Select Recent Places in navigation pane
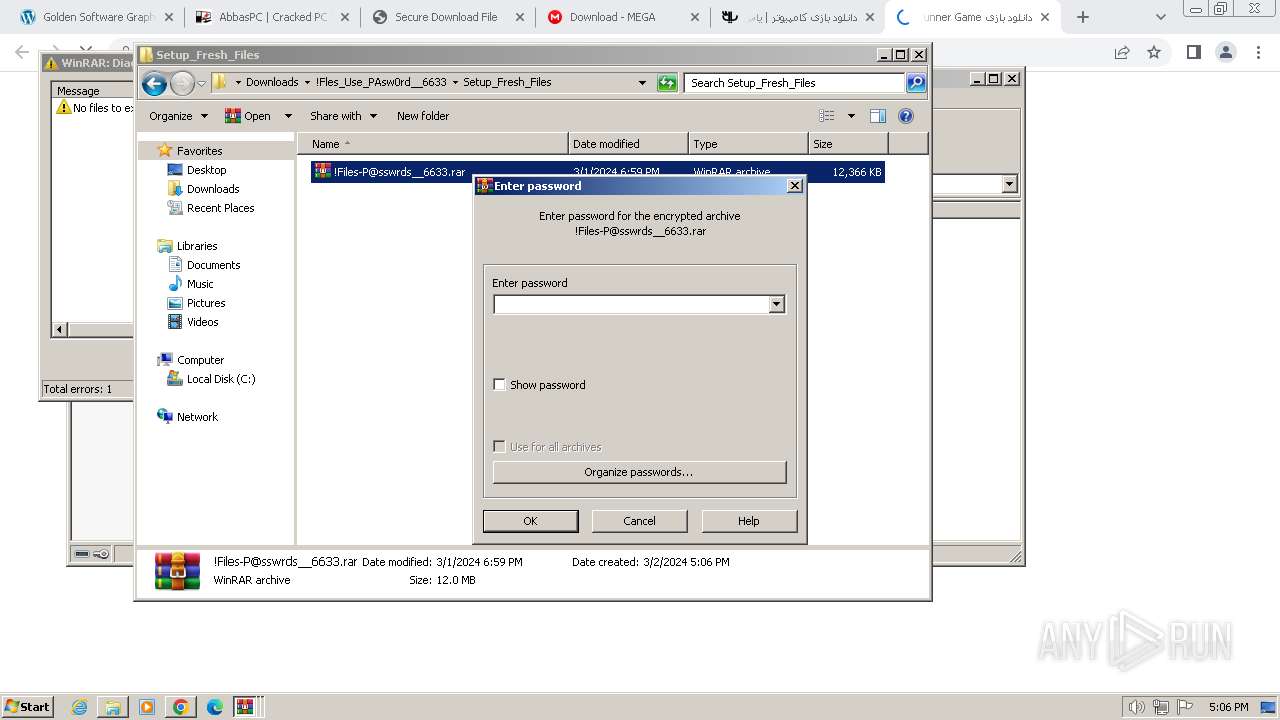 (220, 208)
